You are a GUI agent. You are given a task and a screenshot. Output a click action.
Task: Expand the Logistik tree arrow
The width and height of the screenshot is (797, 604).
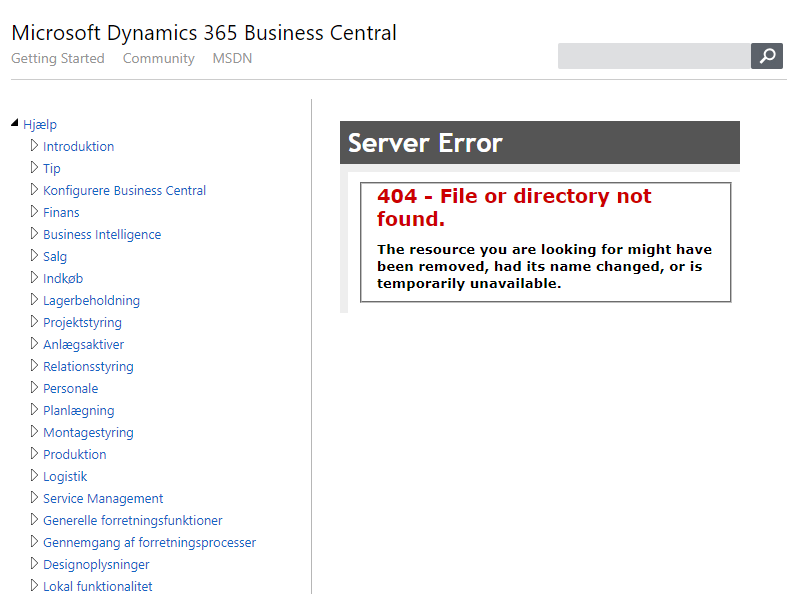34,475
